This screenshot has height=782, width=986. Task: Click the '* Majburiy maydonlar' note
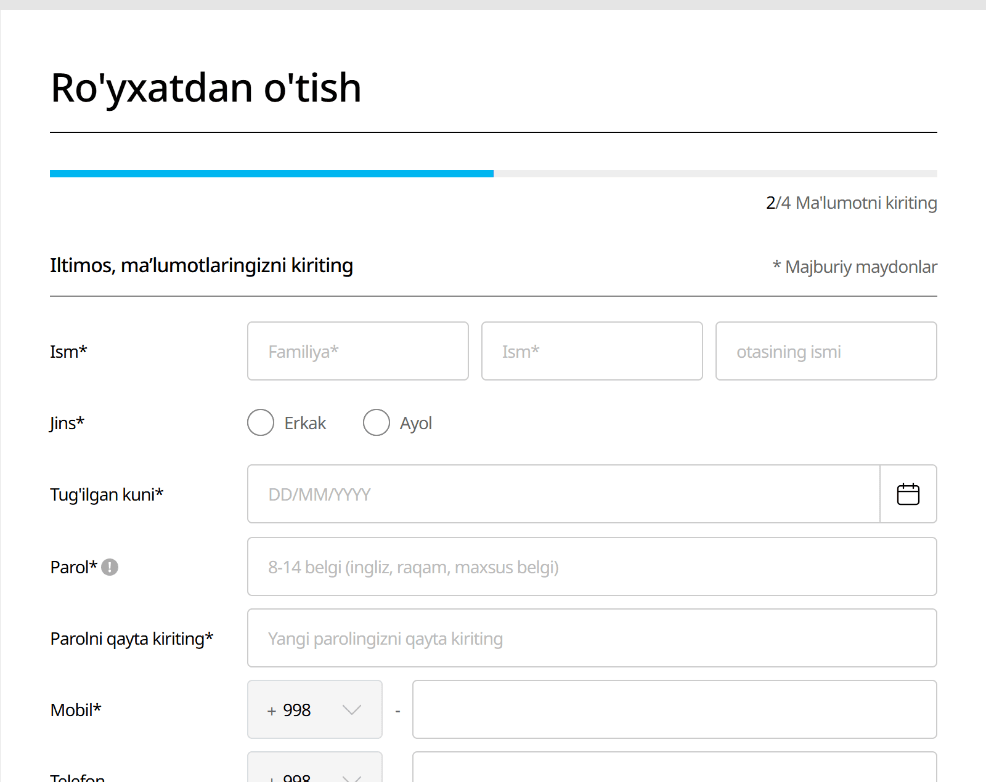pyautogui.click(x=855, y=267)
